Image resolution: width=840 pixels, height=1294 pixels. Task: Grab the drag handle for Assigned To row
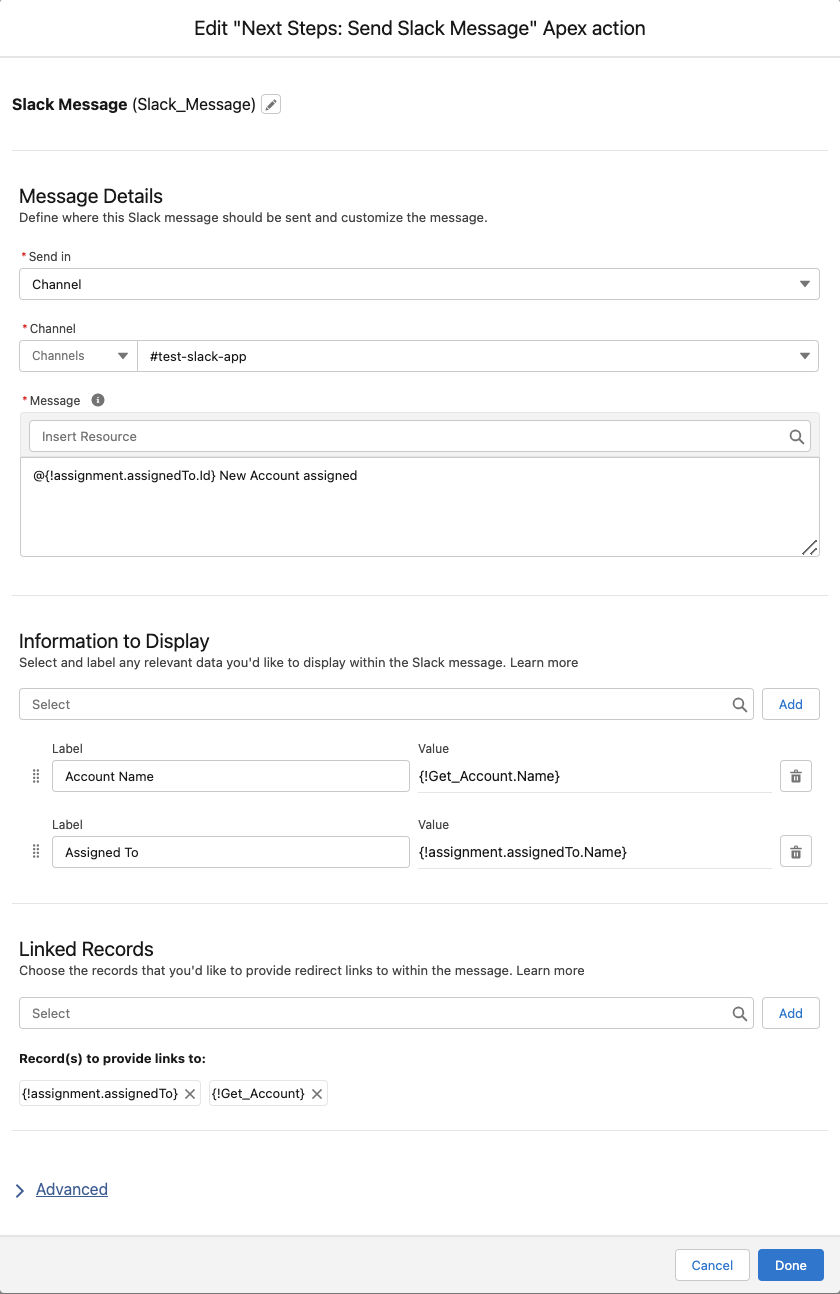point(36,852)
